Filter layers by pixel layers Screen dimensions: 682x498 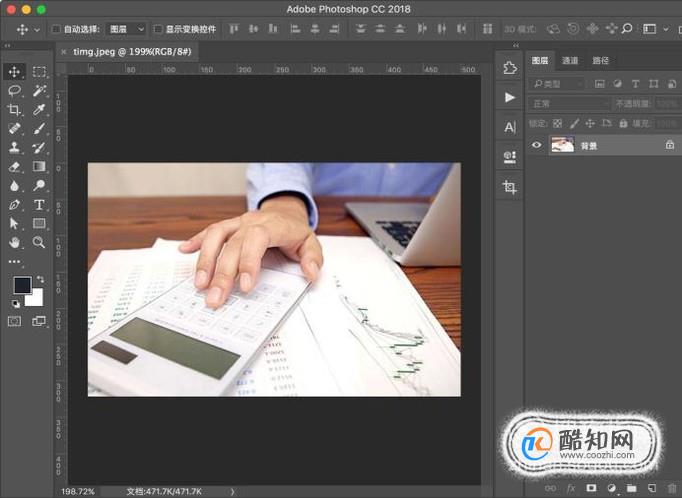coord(600,84)
